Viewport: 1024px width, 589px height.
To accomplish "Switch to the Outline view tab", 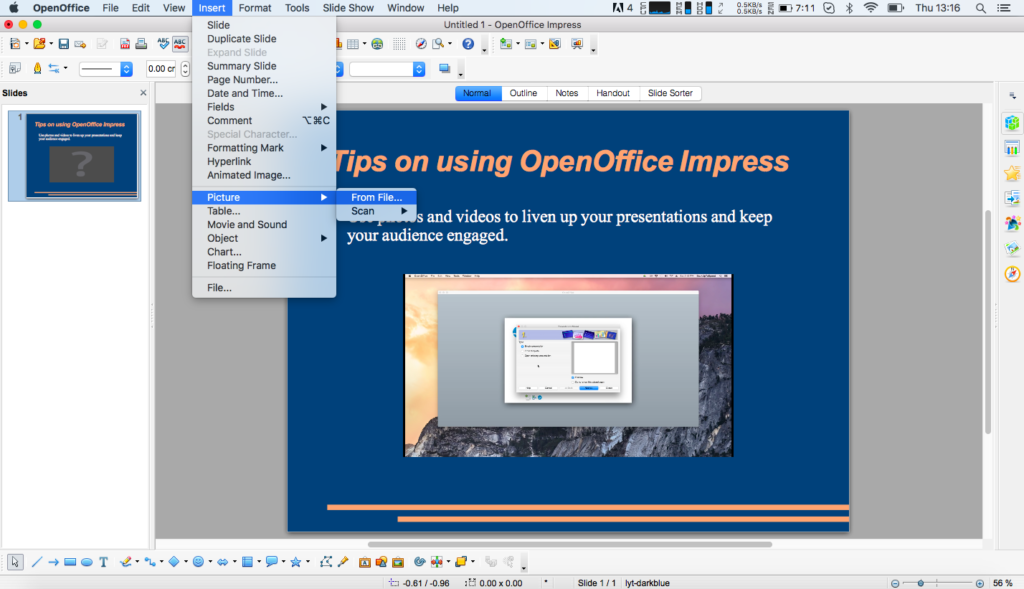I will (x=523, y=93).
